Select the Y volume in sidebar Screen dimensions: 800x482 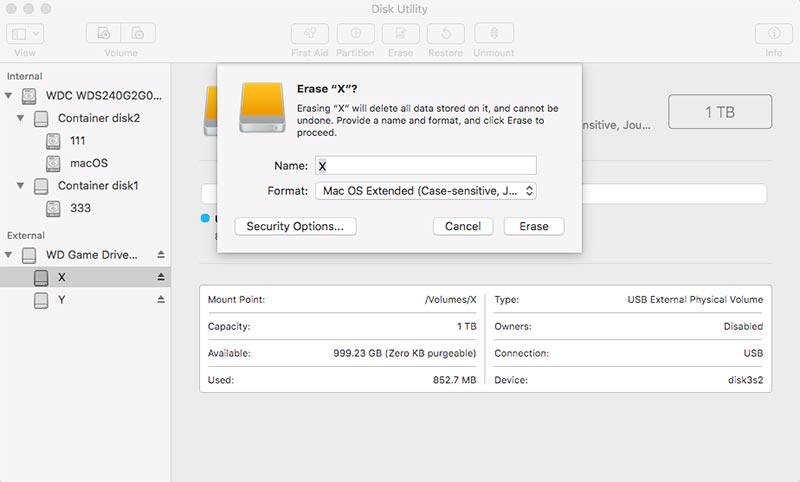[x=62, y=300]
